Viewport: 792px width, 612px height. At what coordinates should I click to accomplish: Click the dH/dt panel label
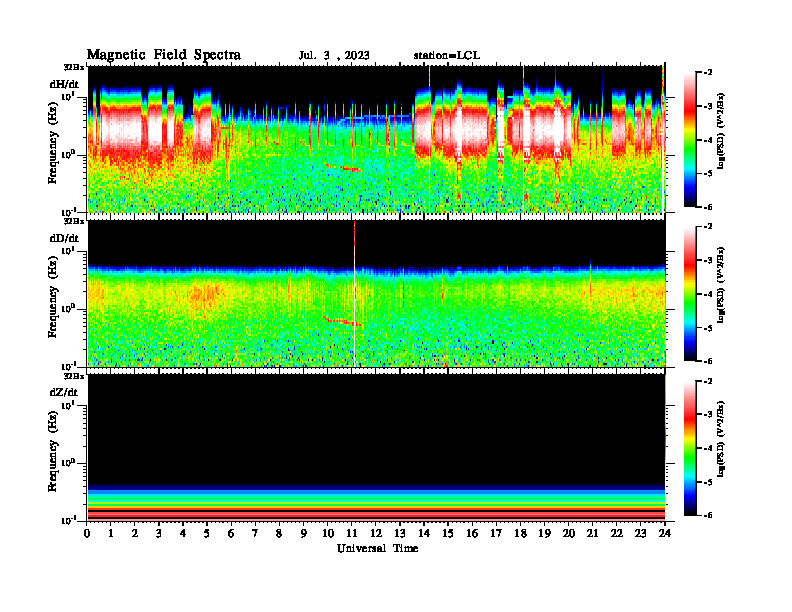(x=64, y=83)
